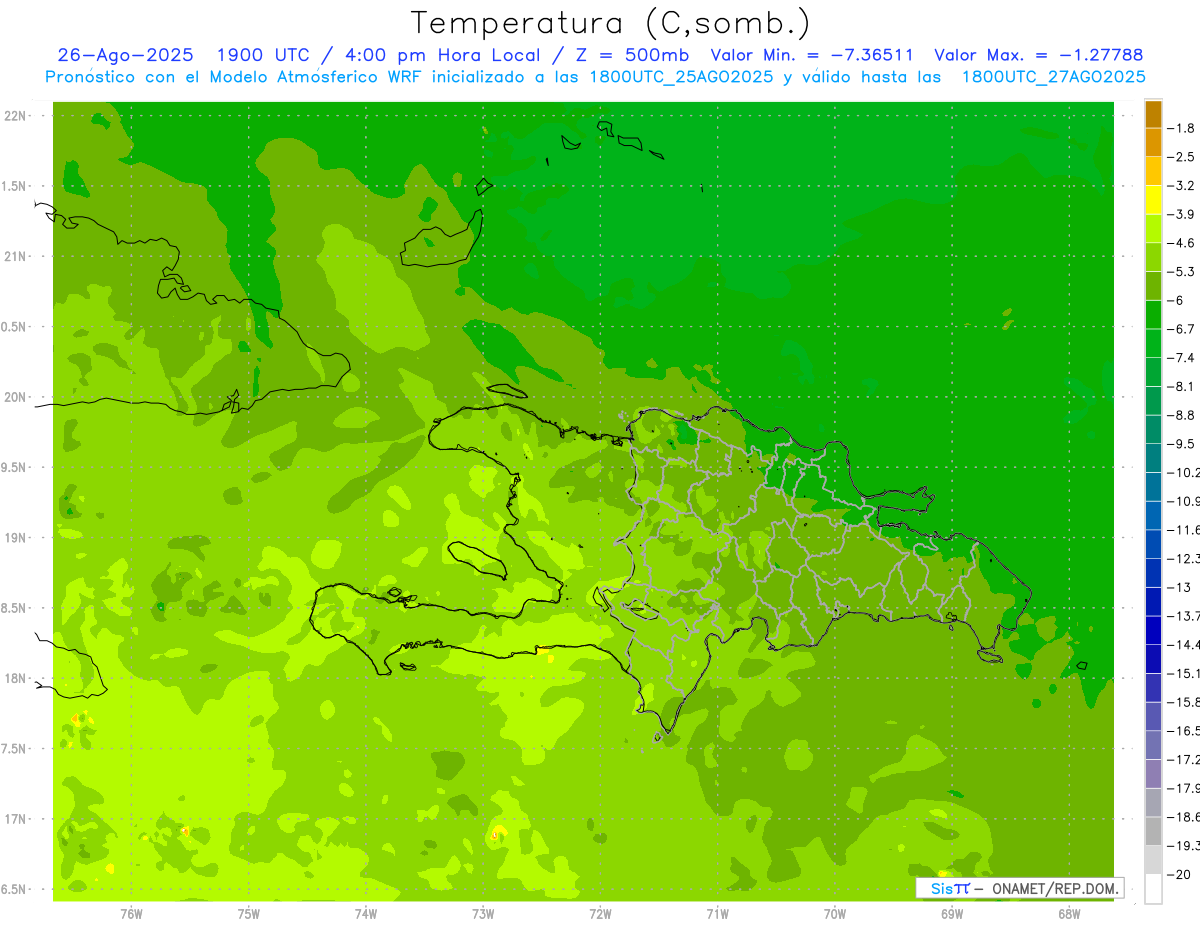Image resolution: width=1200 pixels, height=927 pixels.
Task: Click the 4:00 pm Hora Local text
Action: (444, 55)
